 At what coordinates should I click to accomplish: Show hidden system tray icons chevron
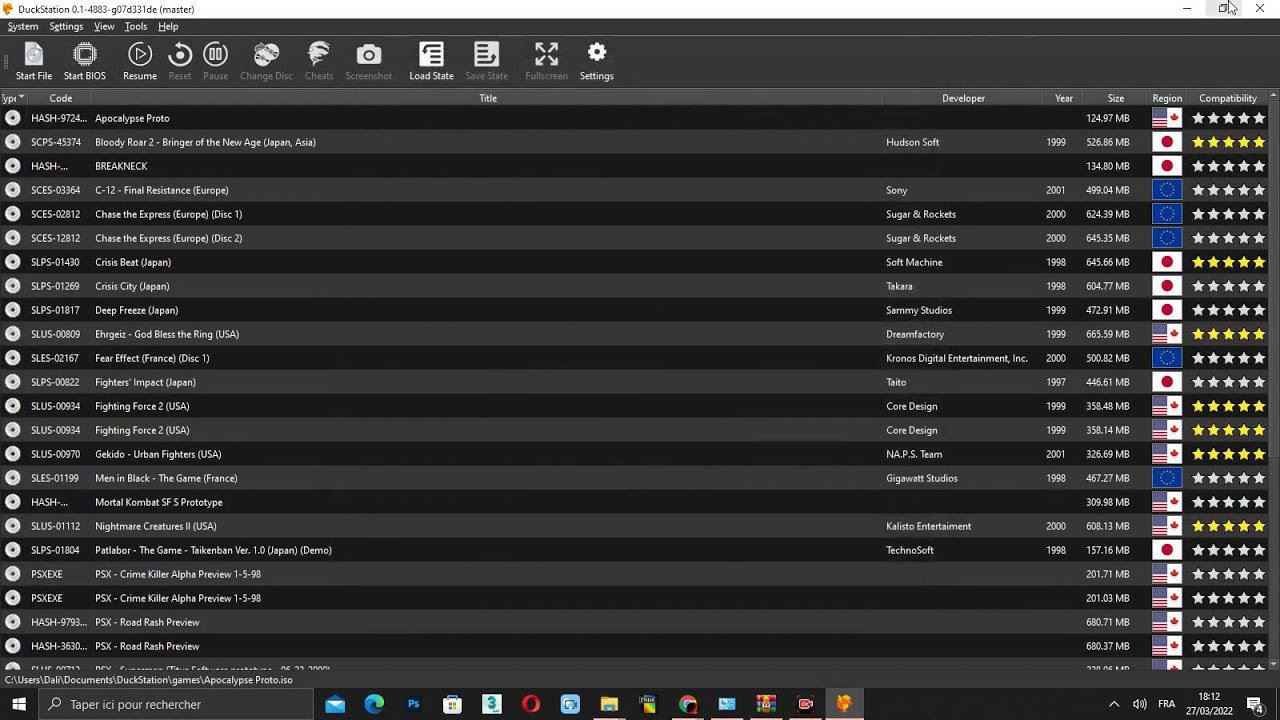1114,704
